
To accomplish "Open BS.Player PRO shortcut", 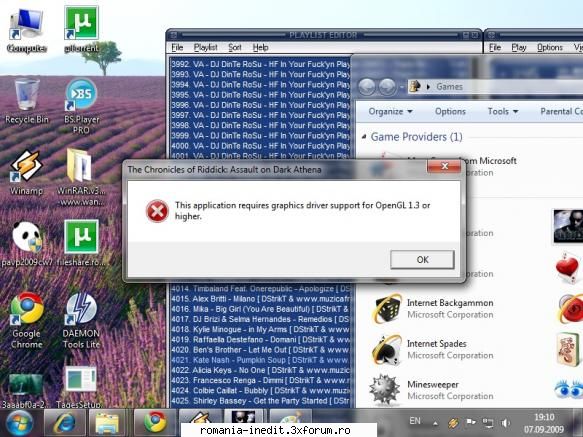I will [81, 106].
